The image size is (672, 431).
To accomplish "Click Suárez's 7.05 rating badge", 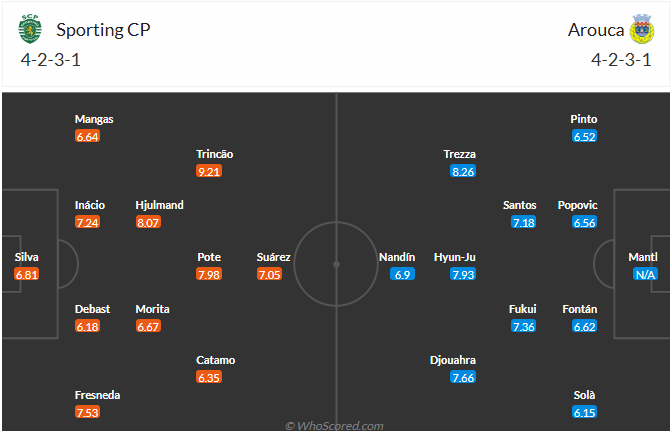I will click(270, 274).
